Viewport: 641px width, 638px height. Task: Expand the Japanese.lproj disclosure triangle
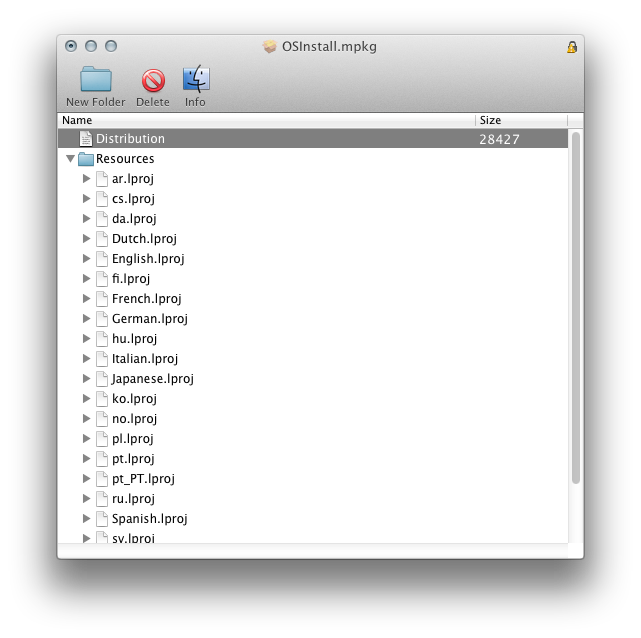(x=86, y=378)
